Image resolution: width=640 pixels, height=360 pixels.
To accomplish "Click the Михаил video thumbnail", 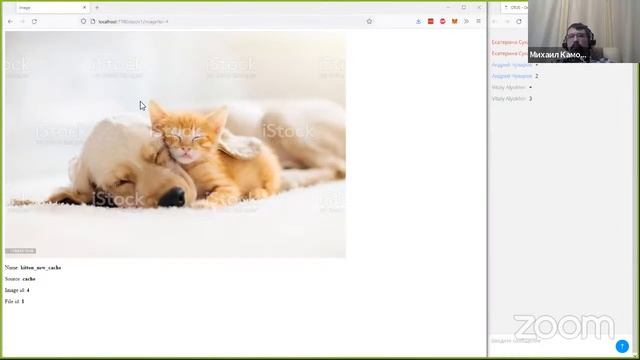I will coord(584,31).
